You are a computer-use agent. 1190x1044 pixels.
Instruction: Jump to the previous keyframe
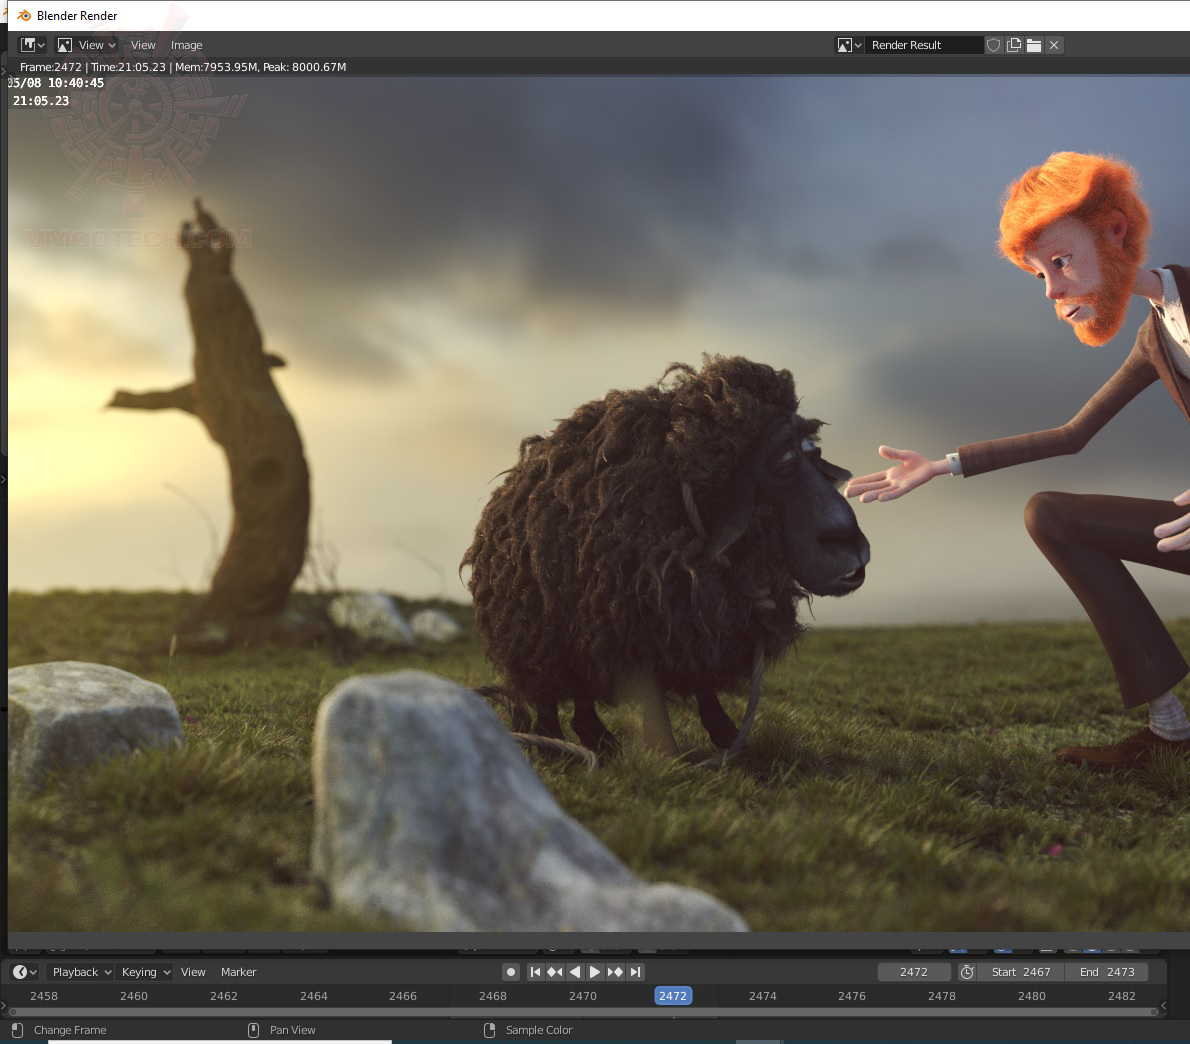[555, 972]
